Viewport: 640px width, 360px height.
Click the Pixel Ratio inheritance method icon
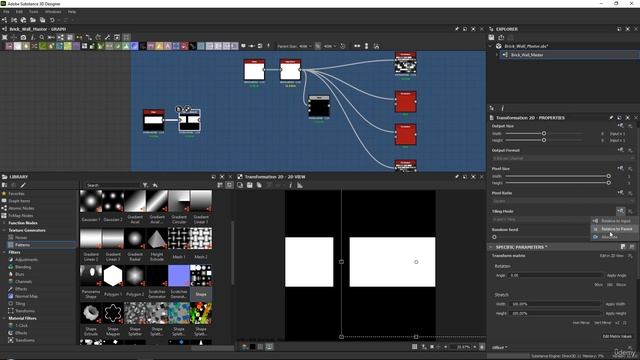pyautogui.click(x=620, y=193)
